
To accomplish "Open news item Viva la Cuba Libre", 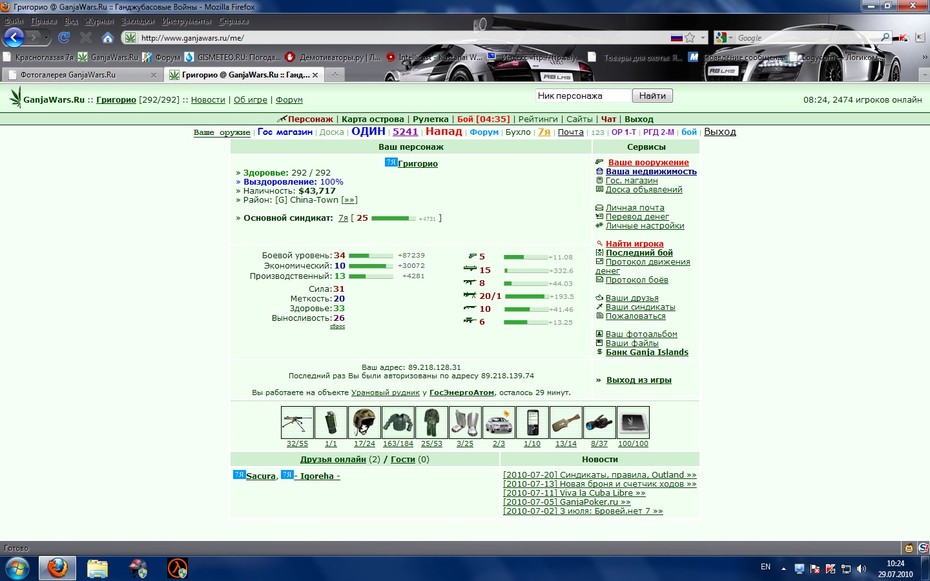I will [x=574, y=493].
